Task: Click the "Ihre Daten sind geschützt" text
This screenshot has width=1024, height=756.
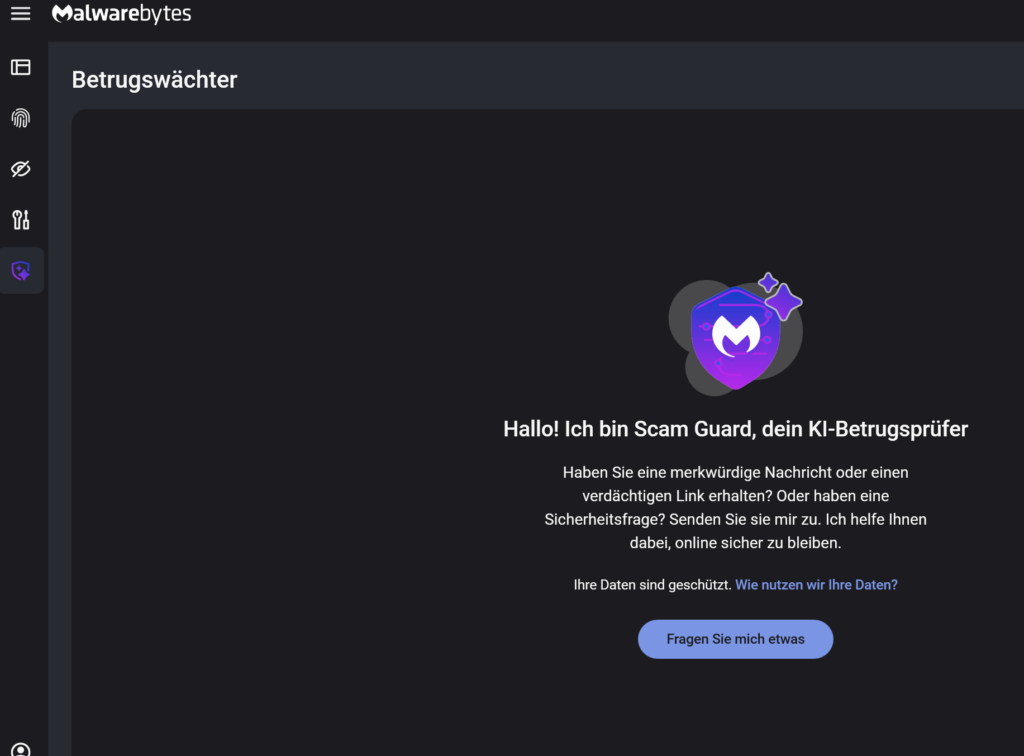Action: tap(652, 585)
